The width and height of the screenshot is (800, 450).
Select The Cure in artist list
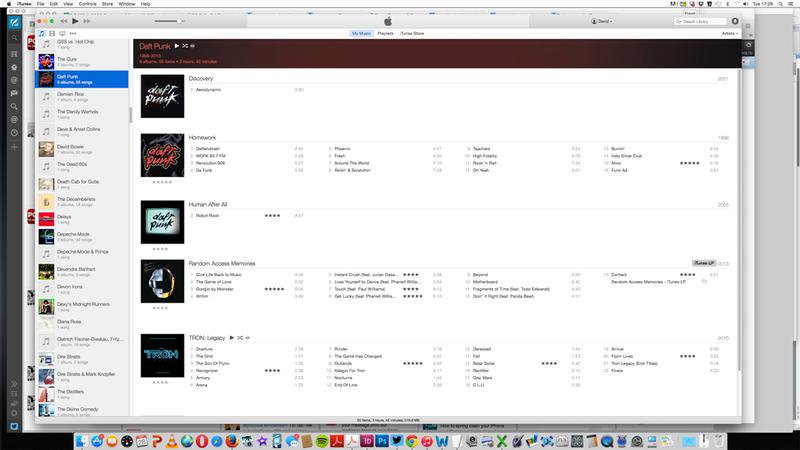[x=82, y=62]
